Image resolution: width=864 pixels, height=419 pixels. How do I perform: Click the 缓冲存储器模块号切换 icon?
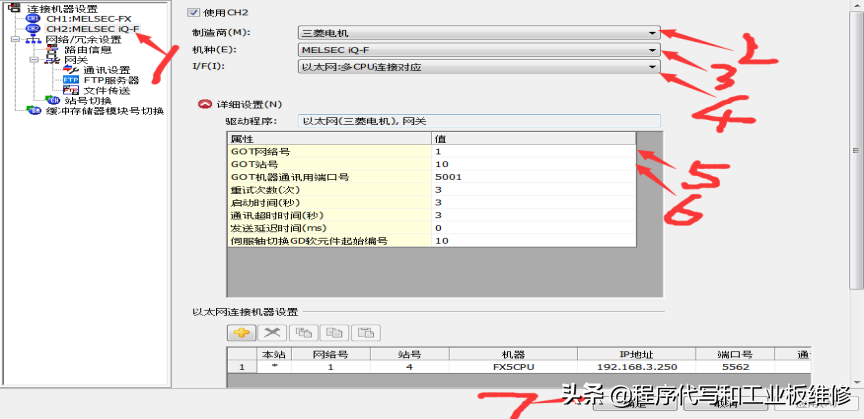34,110
